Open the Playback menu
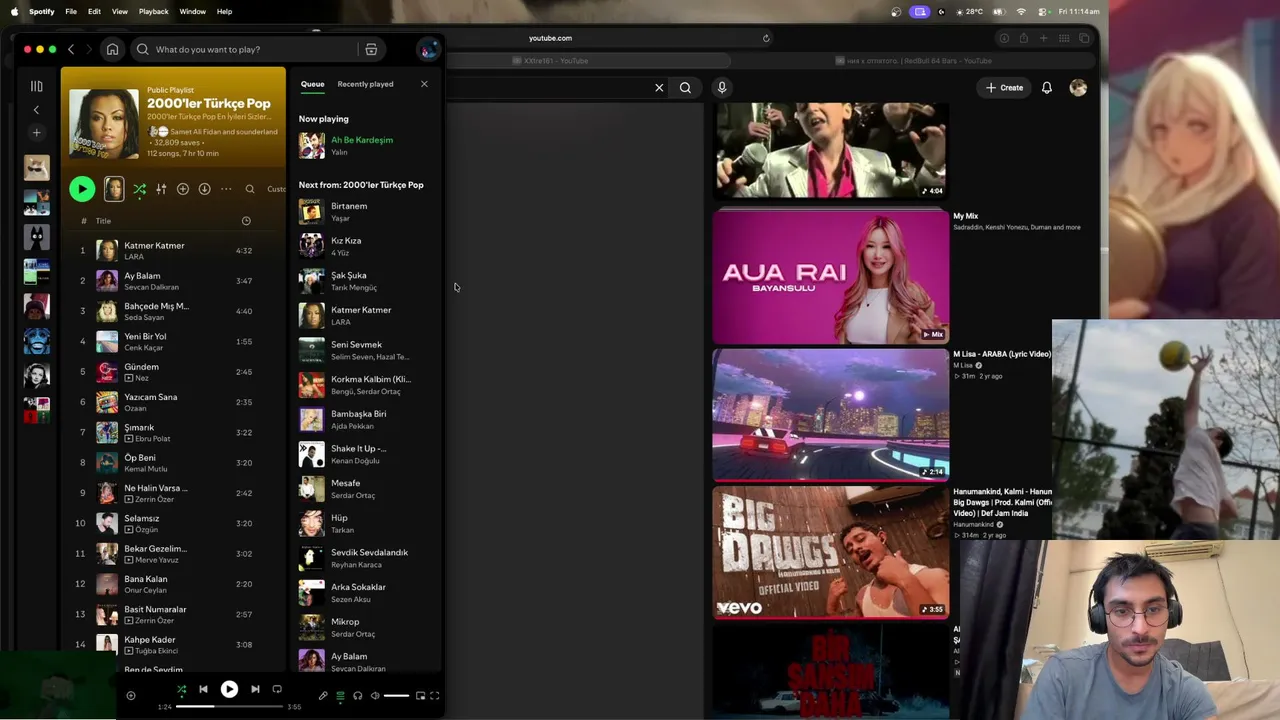The image size is (1280, 720). coord(153,12)
